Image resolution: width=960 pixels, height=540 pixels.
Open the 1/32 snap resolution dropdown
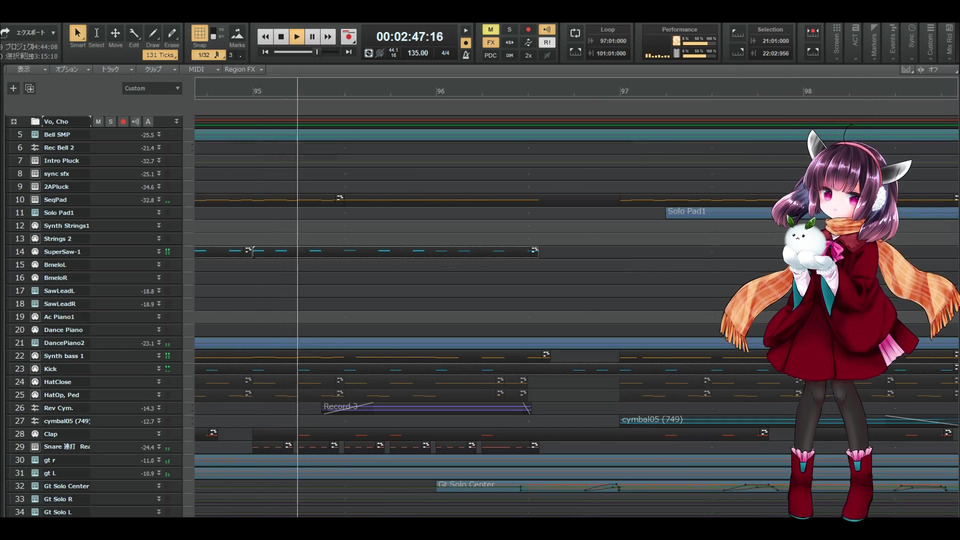coord(208,55)
